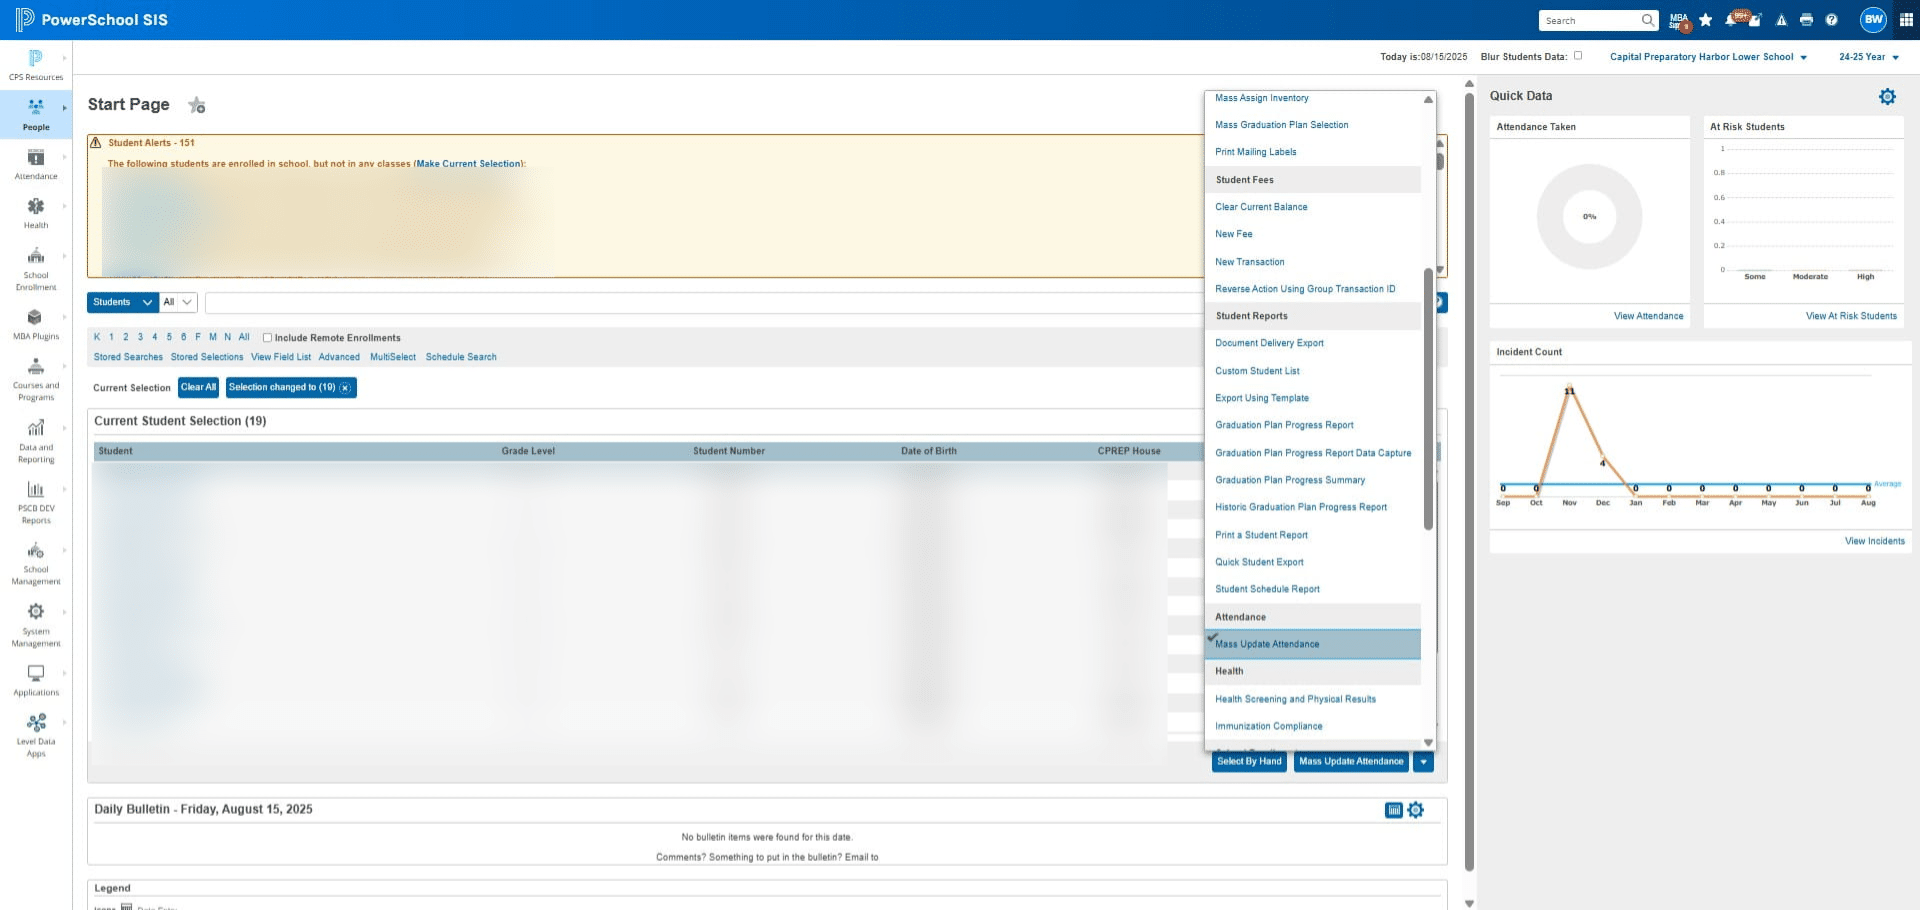The image size is (1920, 910).
Task: Choose Quick Student Export menu item
Action: pyautogui.click(x=1259, y=562)
